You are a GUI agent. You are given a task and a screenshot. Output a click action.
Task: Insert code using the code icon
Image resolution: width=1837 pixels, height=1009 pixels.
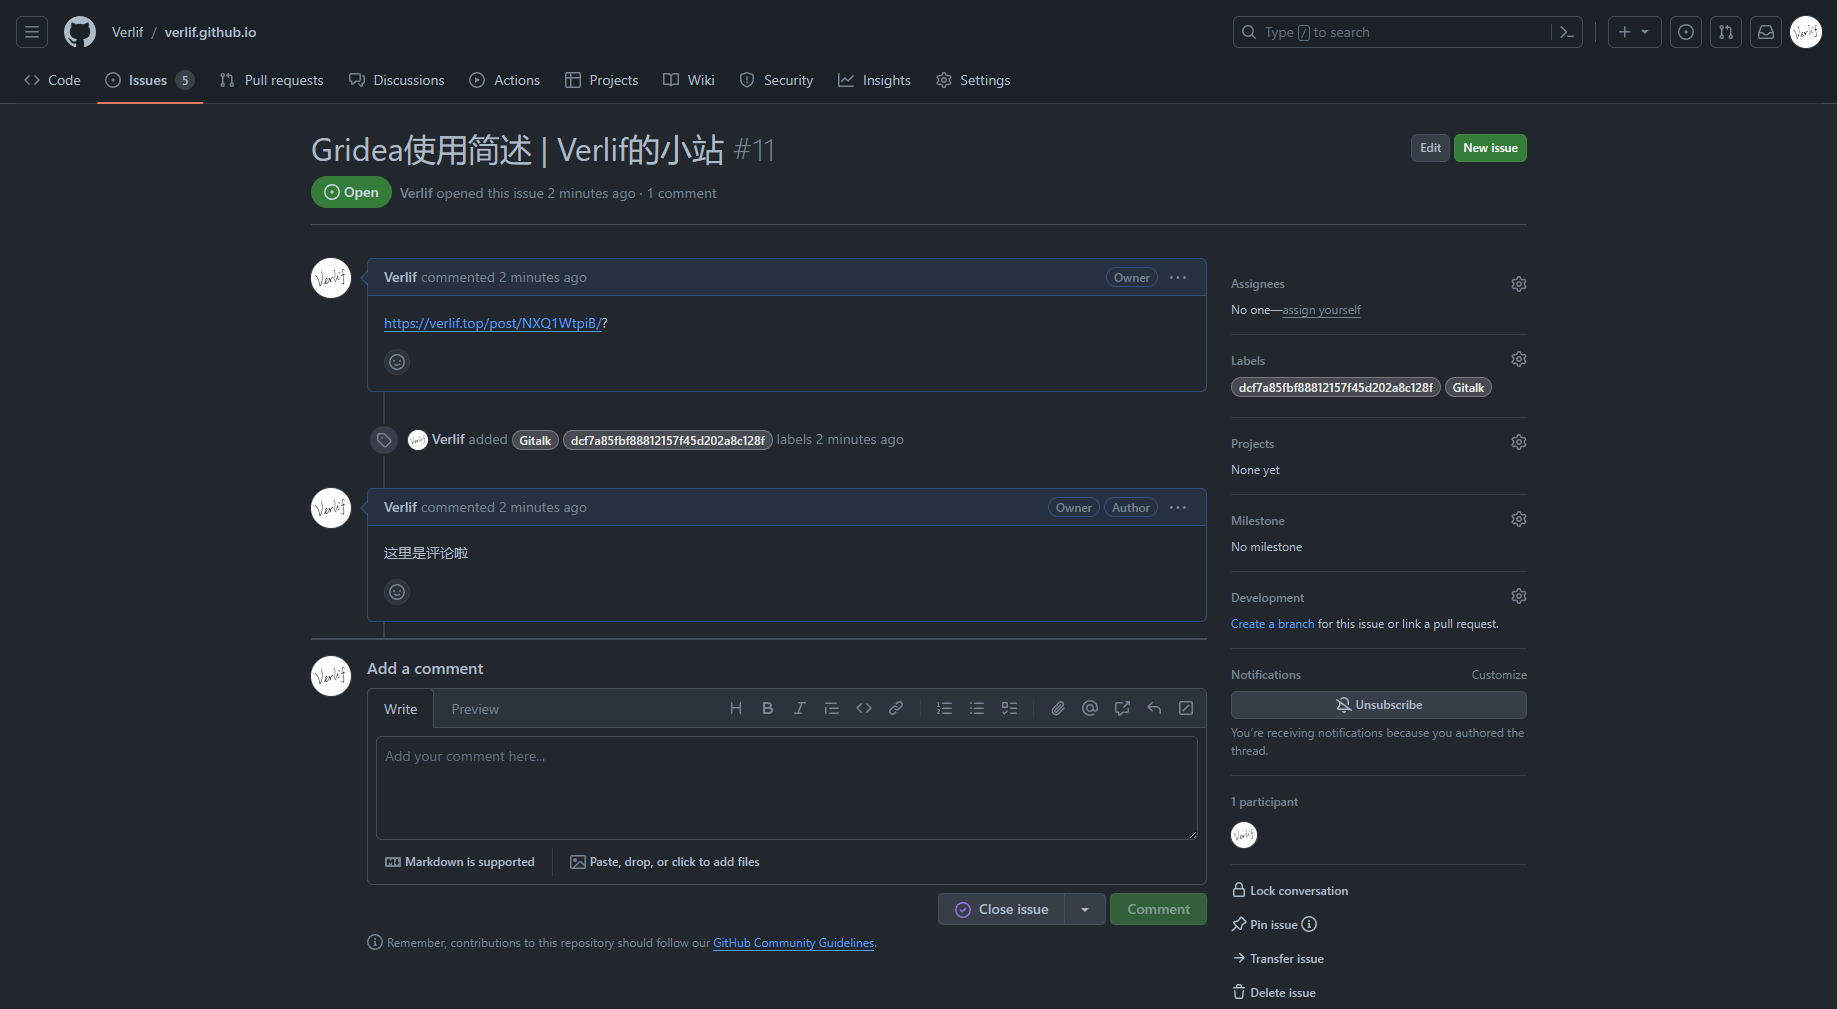tap(864, 708)
